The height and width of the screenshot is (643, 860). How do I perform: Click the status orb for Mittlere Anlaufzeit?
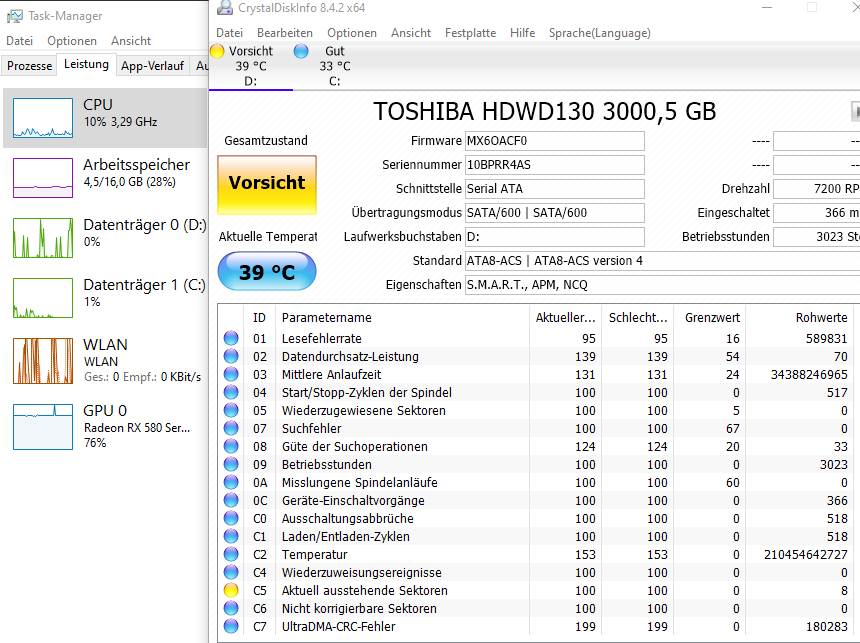tap(231, 375)
